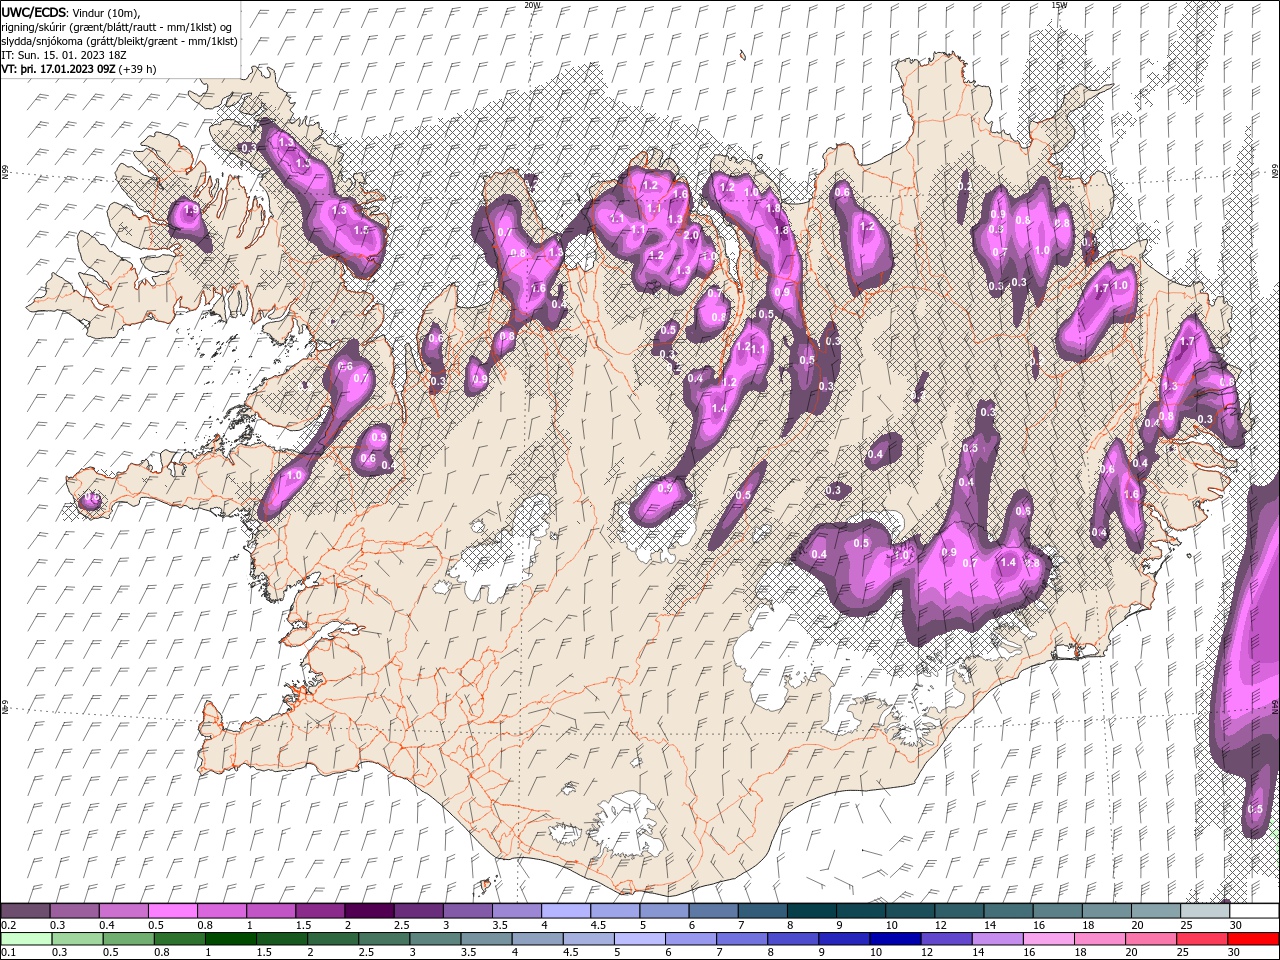Pick upper legend swatch between 0.4 and 0.5

pyautogui.click(x=124, y=910)
